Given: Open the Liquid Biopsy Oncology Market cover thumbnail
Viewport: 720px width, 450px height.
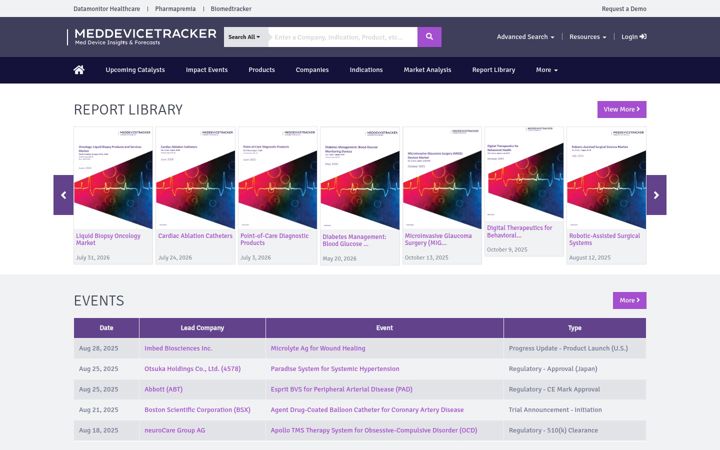Looking at the screenshot, I should pyautogui.click(x=113, y=178).
